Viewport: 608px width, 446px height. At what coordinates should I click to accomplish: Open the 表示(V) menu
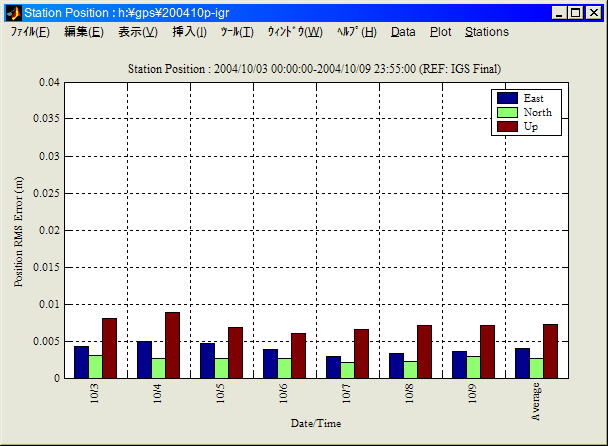pos(138,32)
